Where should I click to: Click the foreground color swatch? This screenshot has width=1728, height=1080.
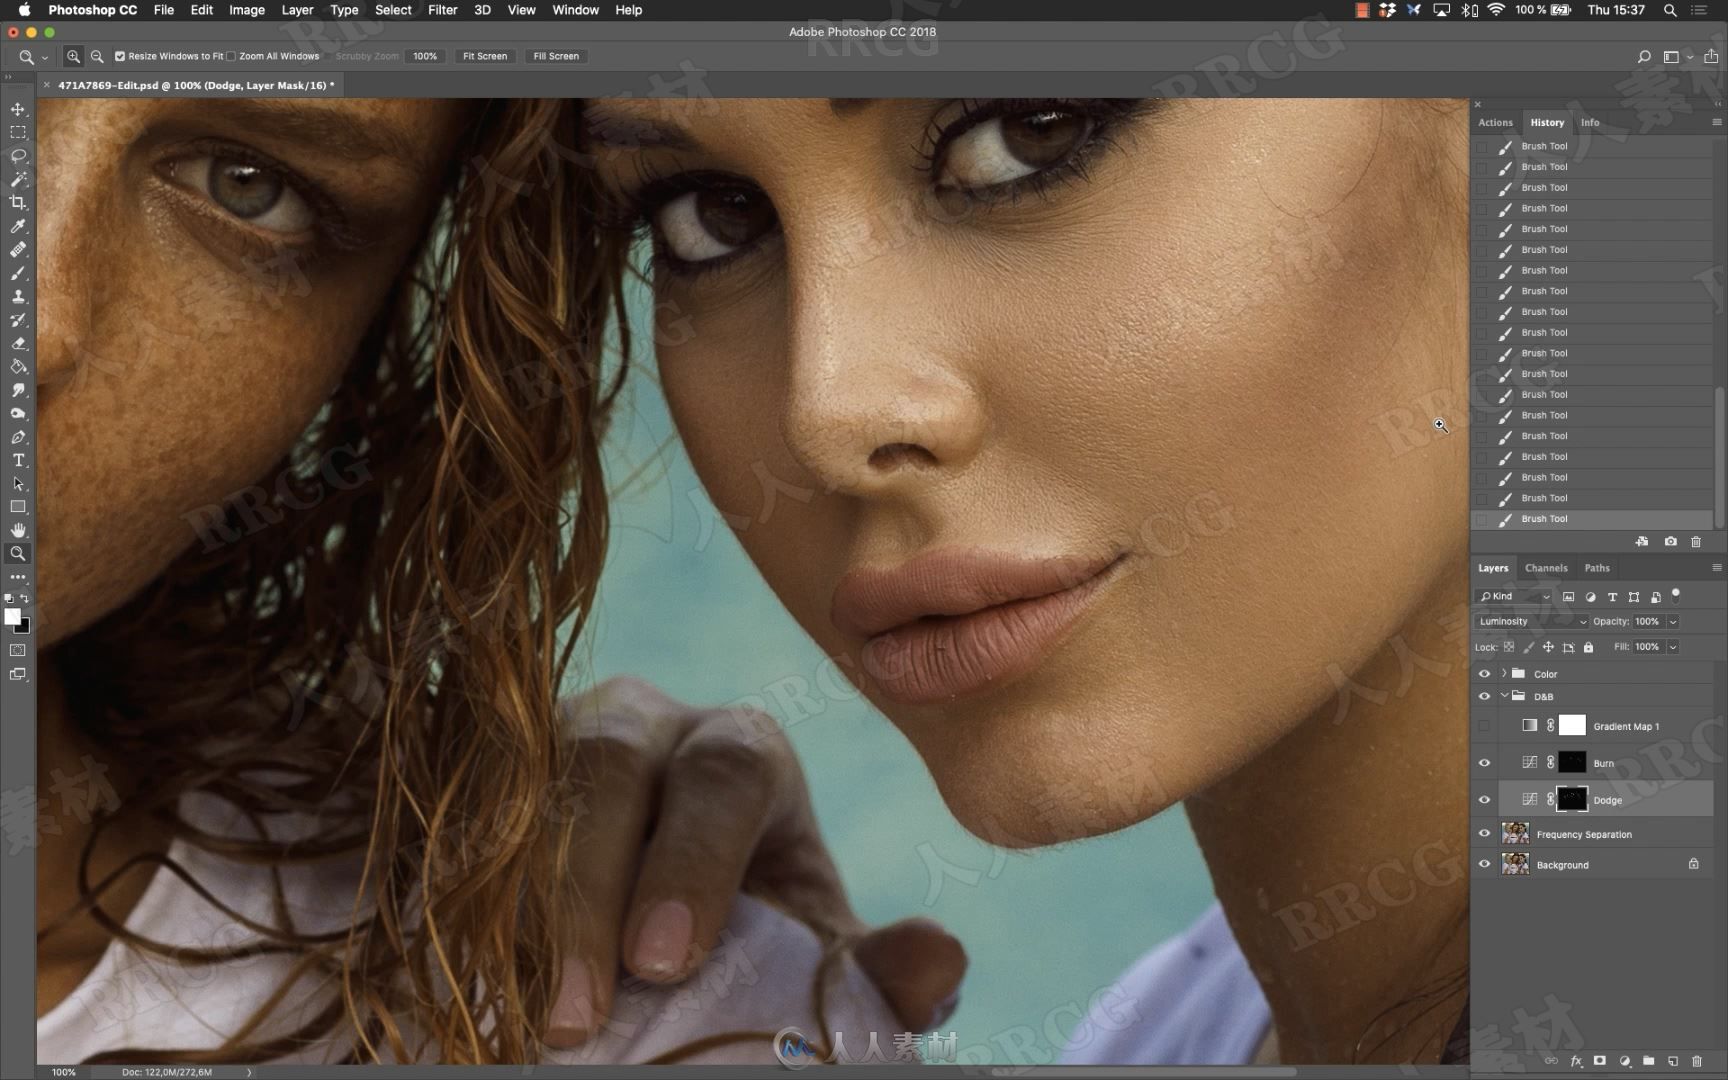pyautogui.click(x=12, y=617)
